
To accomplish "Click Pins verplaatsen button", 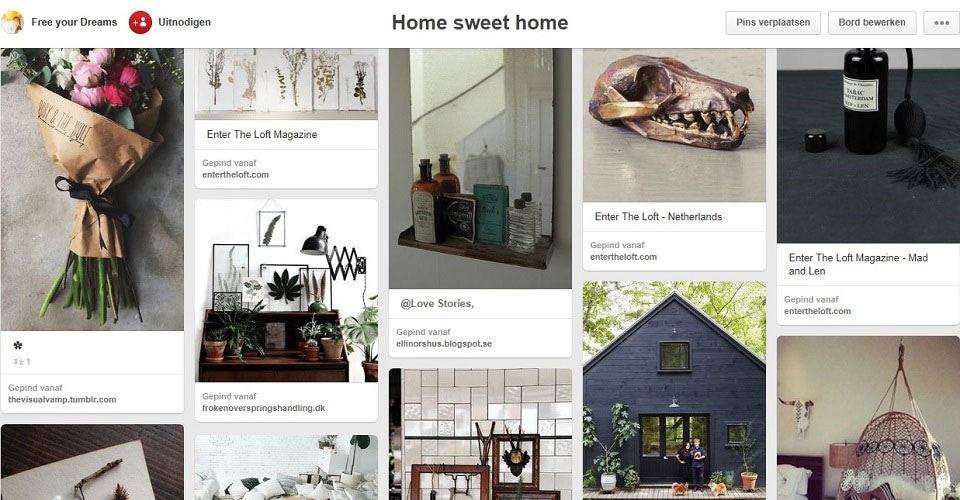I will point(773,23).
